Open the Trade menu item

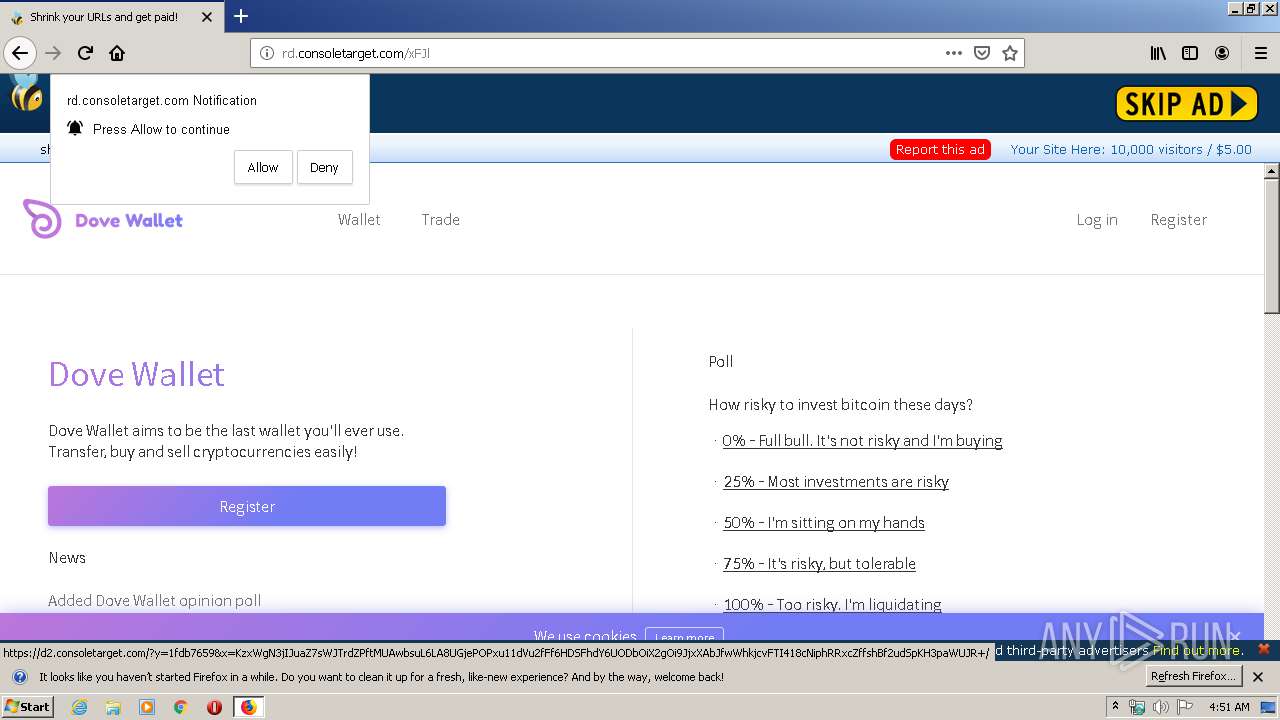click(440, 219)
